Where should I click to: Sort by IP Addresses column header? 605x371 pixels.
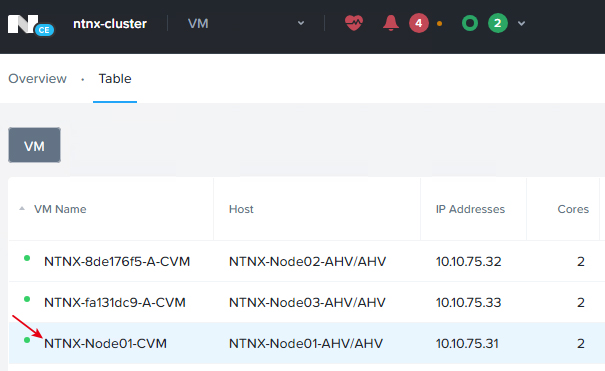pos(470,209)
